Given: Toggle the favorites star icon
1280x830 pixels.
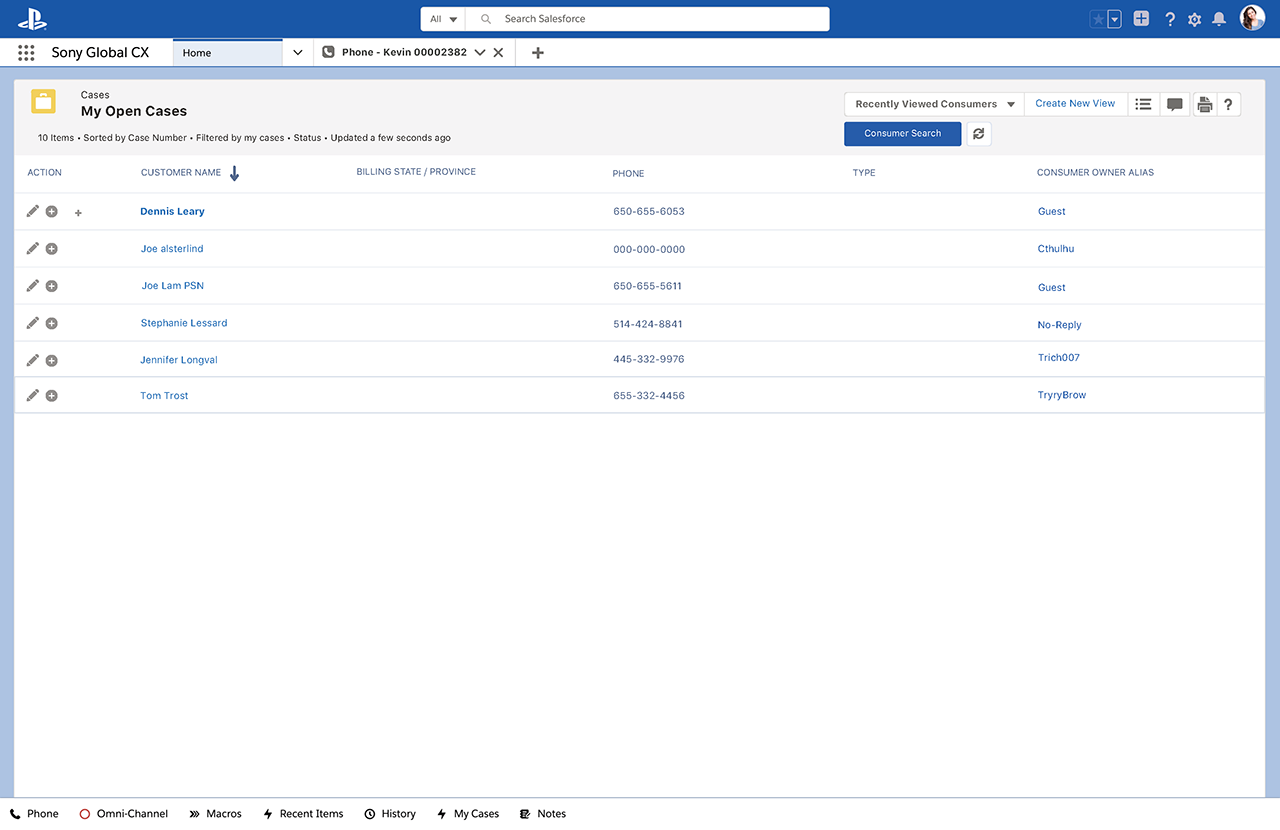Looking at the screenshot, I should click(x=1098, y=19).
